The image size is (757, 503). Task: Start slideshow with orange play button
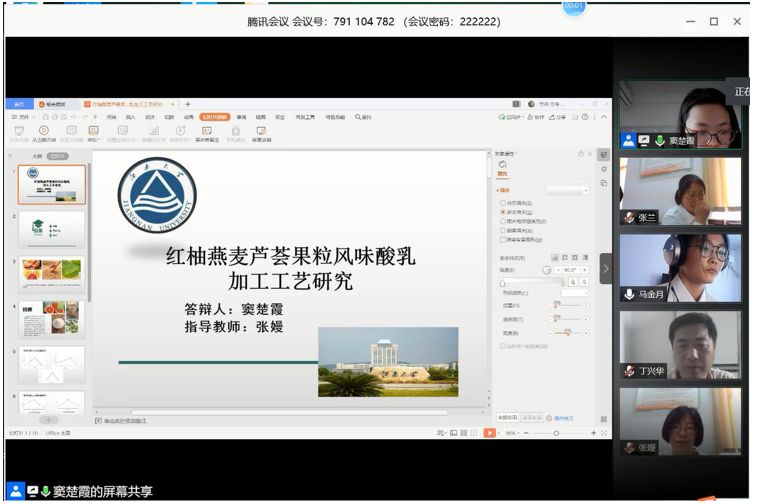pos(489,433)
